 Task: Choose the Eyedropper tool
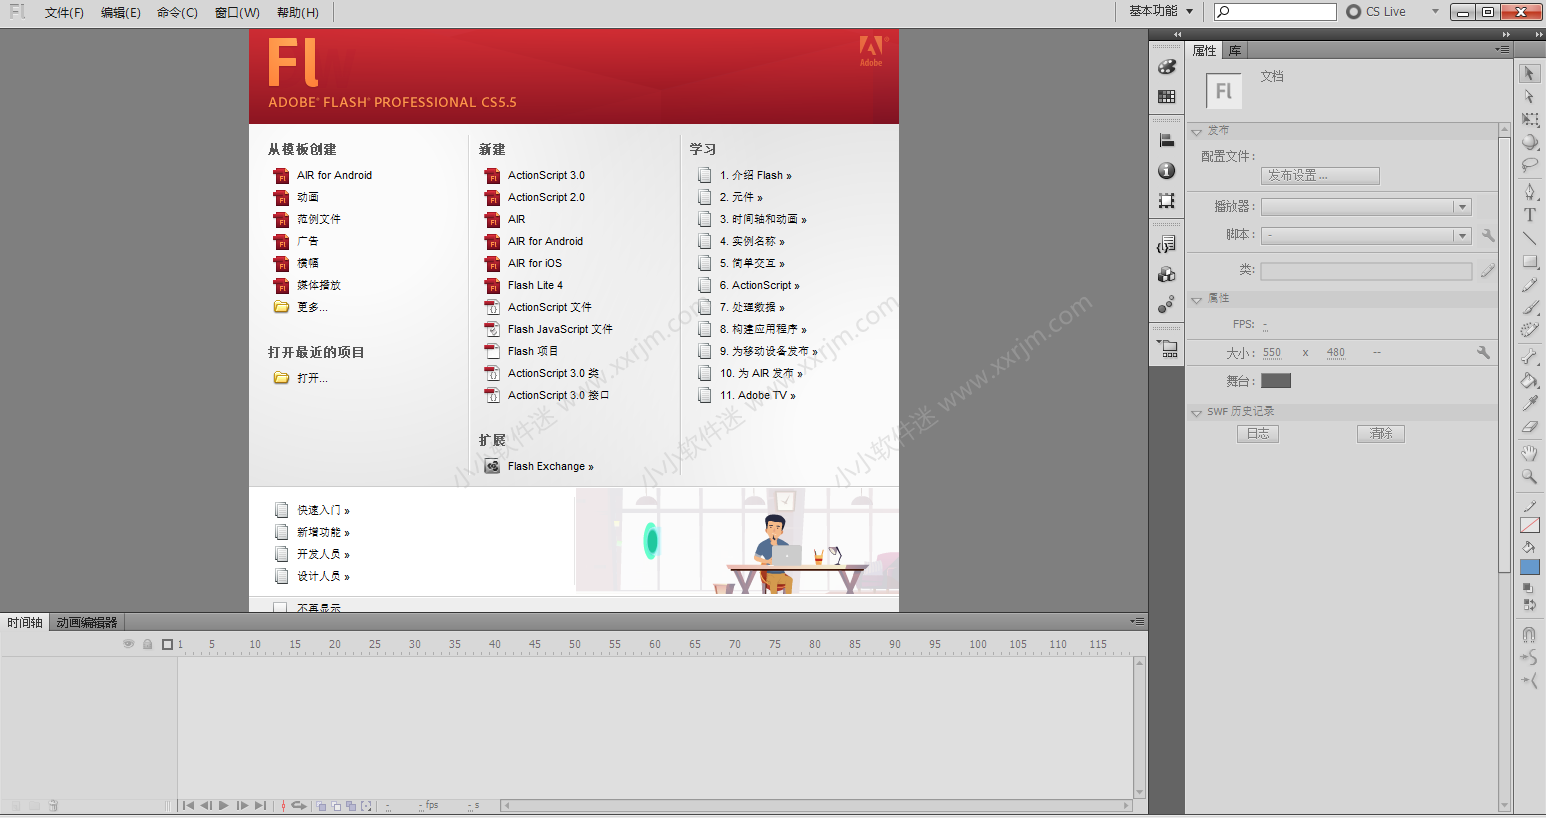coord(1529,403)
